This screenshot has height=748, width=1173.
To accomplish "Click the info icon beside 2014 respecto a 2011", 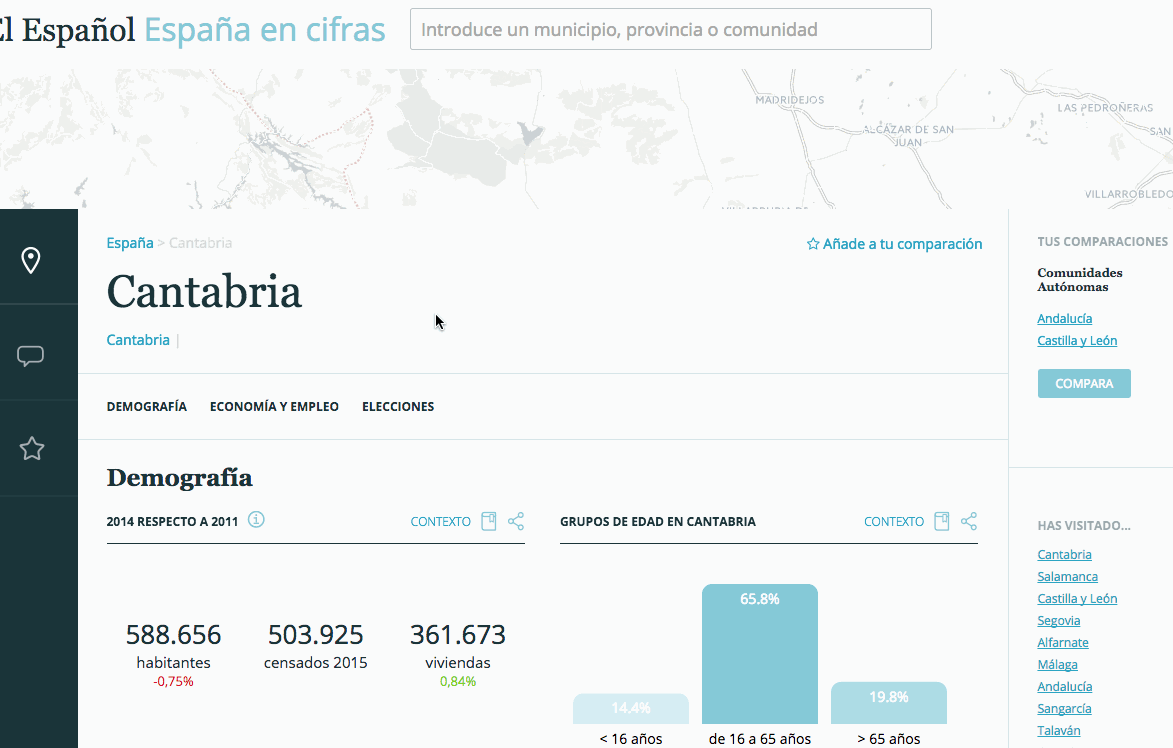I will pyautogui.click(x=256, y=519).
